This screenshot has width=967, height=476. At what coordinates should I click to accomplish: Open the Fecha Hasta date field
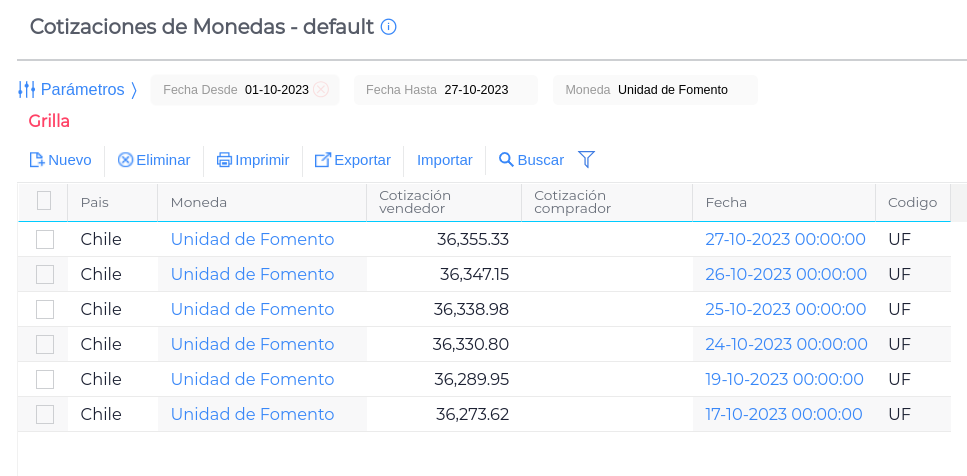click(x=476, y=90)
